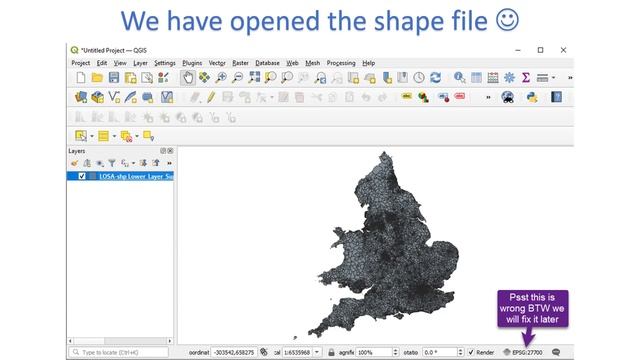Click the rotation 0.0 spin arrows
The width and height of the screenshot is (640, 360).
[x=460, y=352]
